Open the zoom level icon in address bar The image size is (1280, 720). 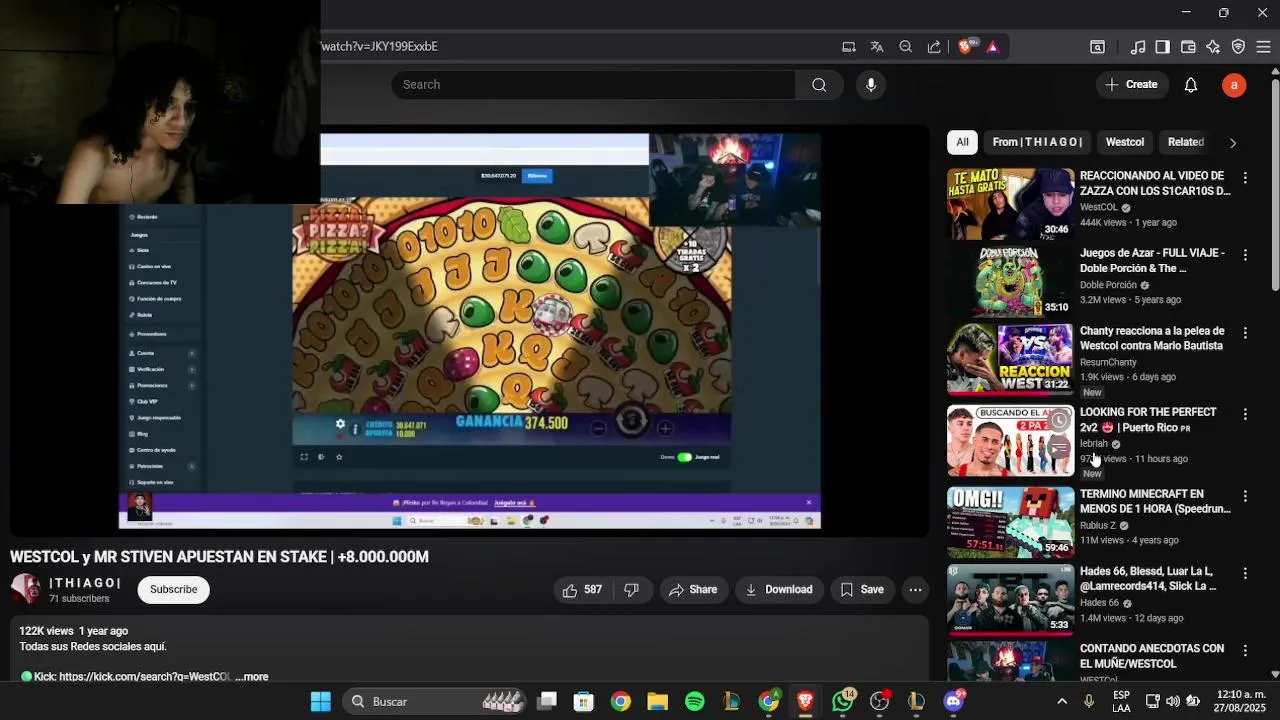pyautogui.click(x=905, y=46)
